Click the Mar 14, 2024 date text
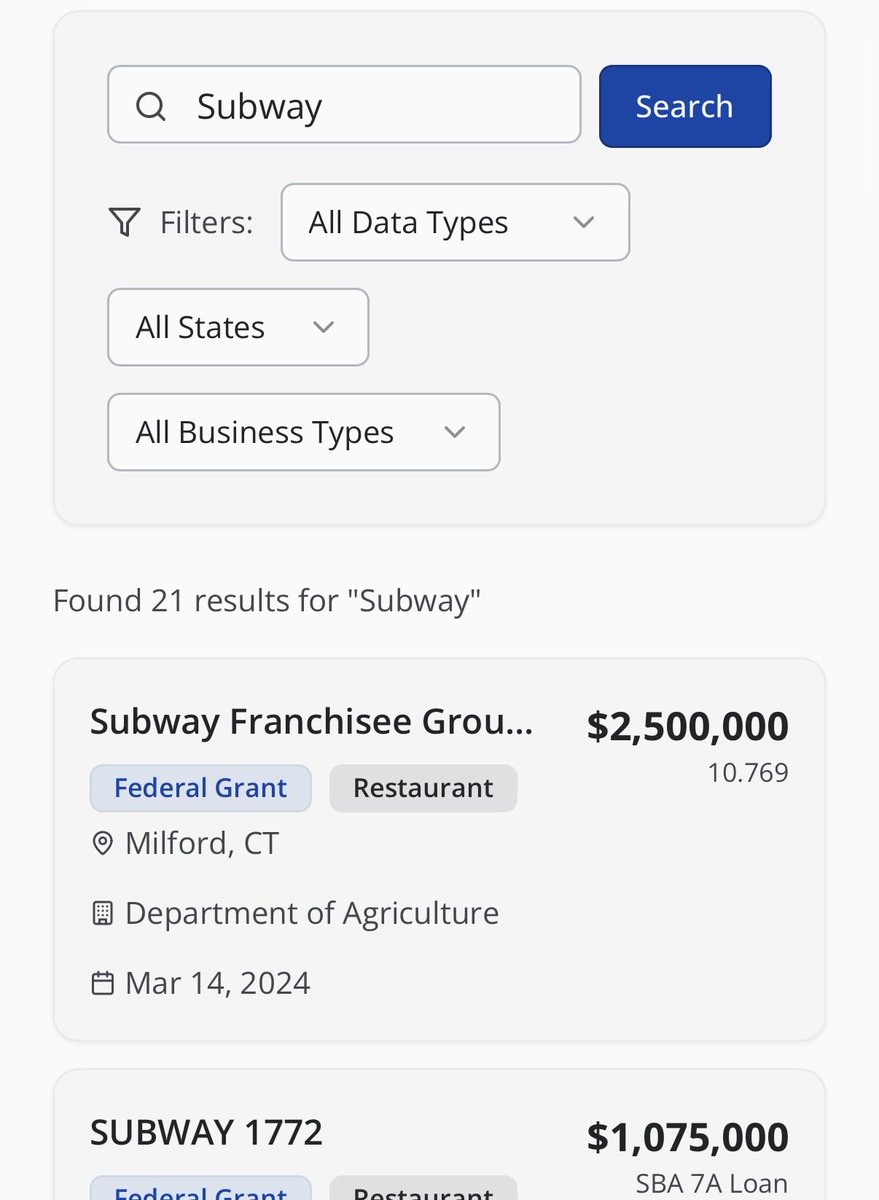879x1200 pixels. click(x=218, y=983)
